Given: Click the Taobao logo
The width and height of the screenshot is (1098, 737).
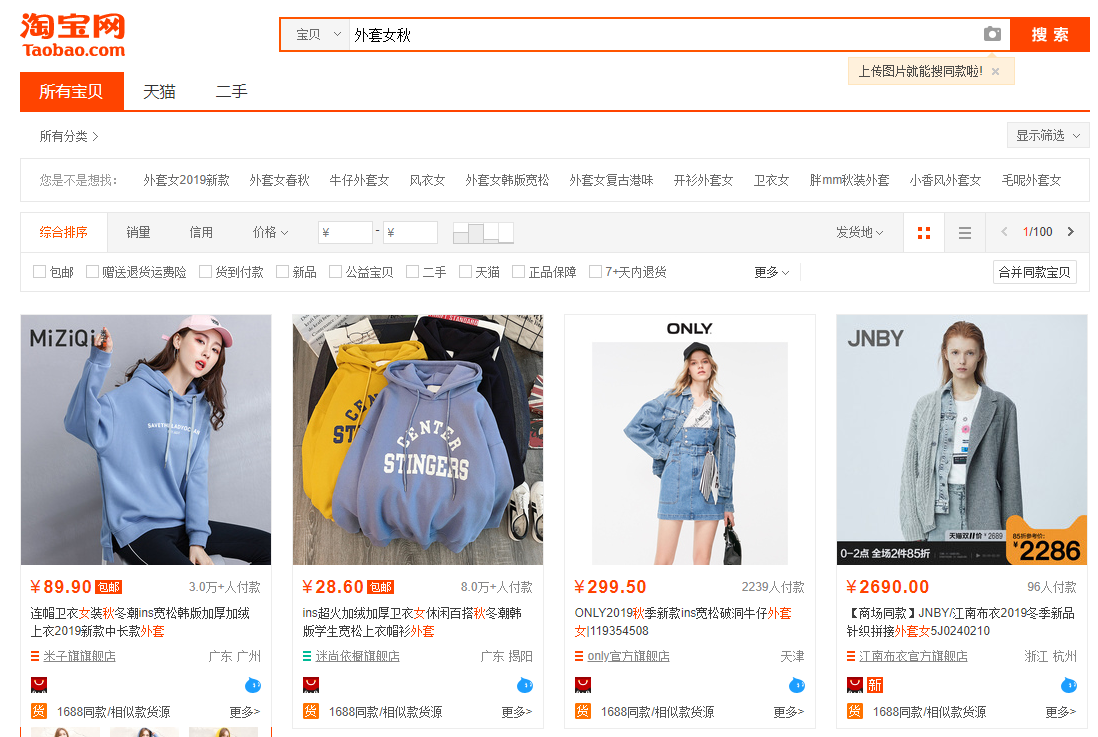Looking at the screenshot, I should click(73, 35).
